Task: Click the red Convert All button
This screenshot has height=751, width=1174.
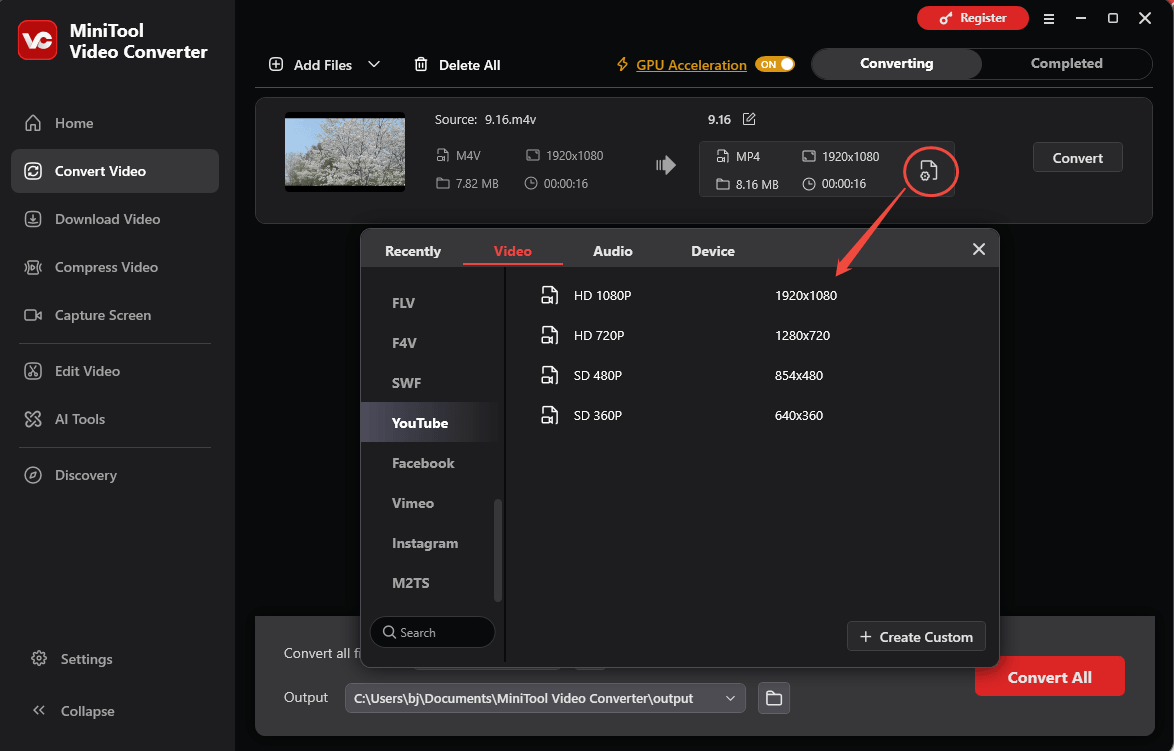Action: click(x=1049, y=676)
